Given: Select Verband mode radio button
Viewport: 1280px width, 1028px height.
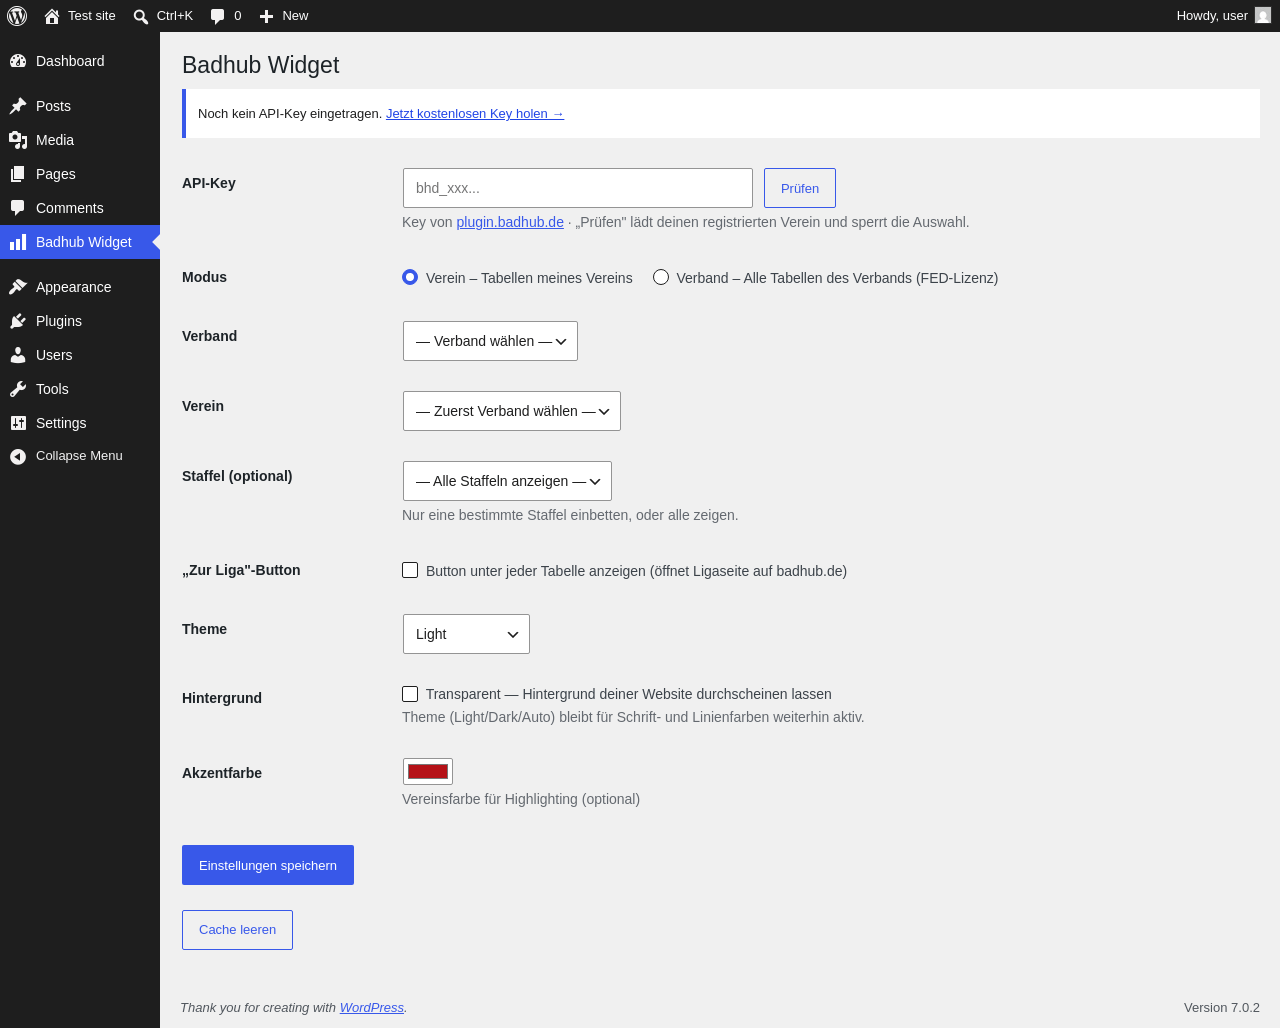Looking at the screenshot, I should [x=661, y=277].
